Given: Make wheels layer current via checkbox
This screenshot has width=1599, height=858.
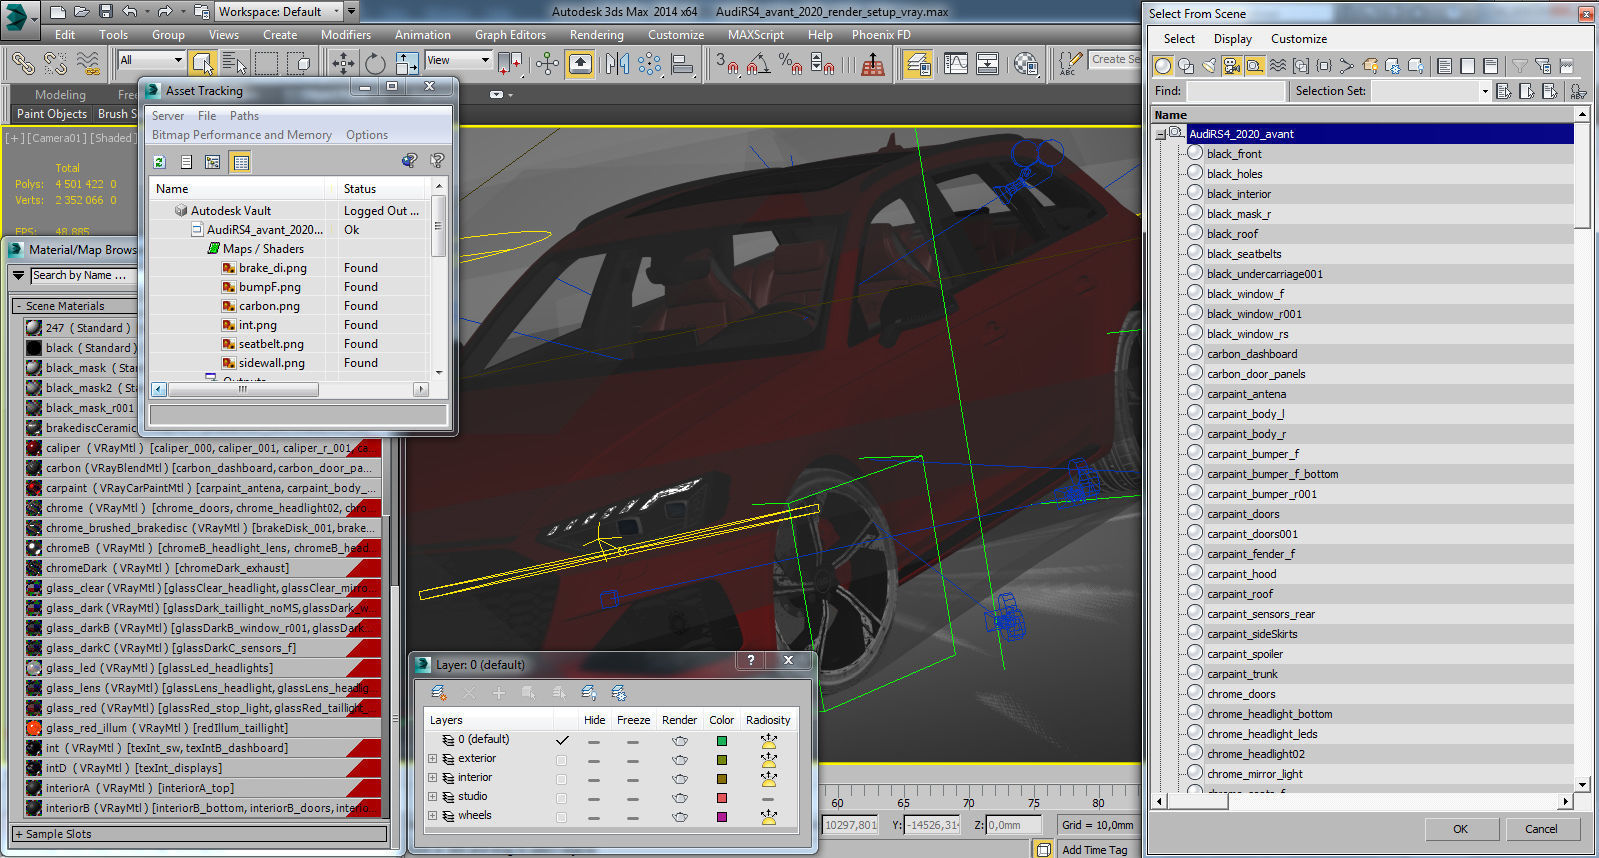Looking at the screenshot, I should point(561,817).
